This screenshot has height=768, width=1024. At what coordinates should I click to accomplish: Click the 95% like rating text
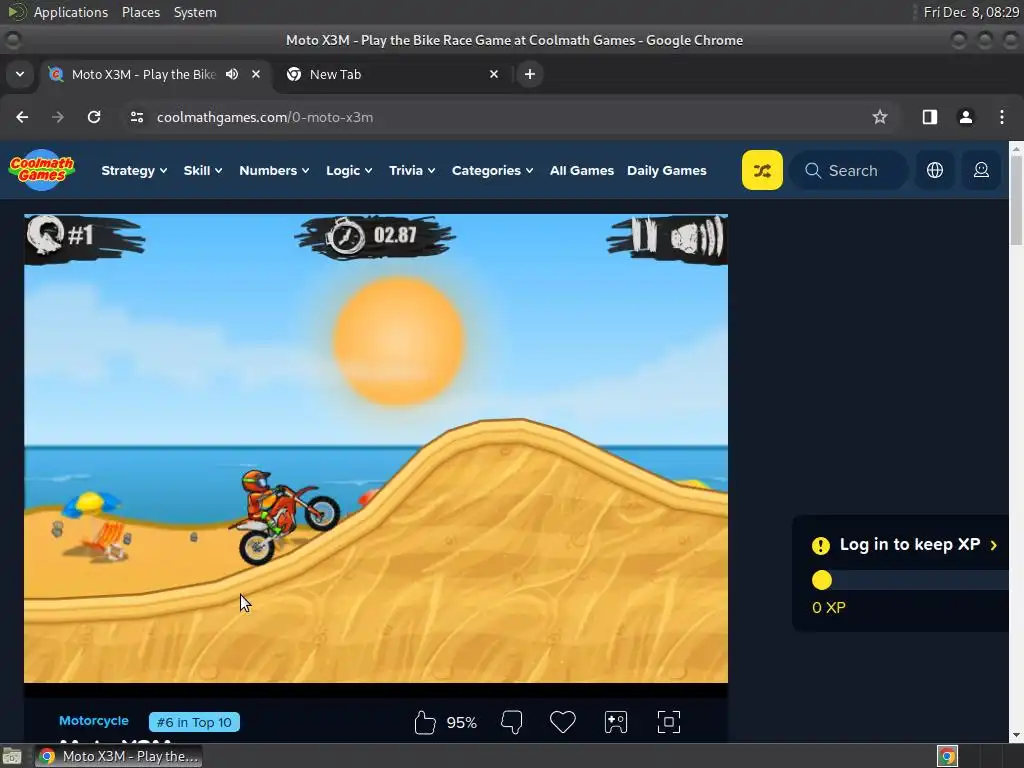[x=461, y=723]
